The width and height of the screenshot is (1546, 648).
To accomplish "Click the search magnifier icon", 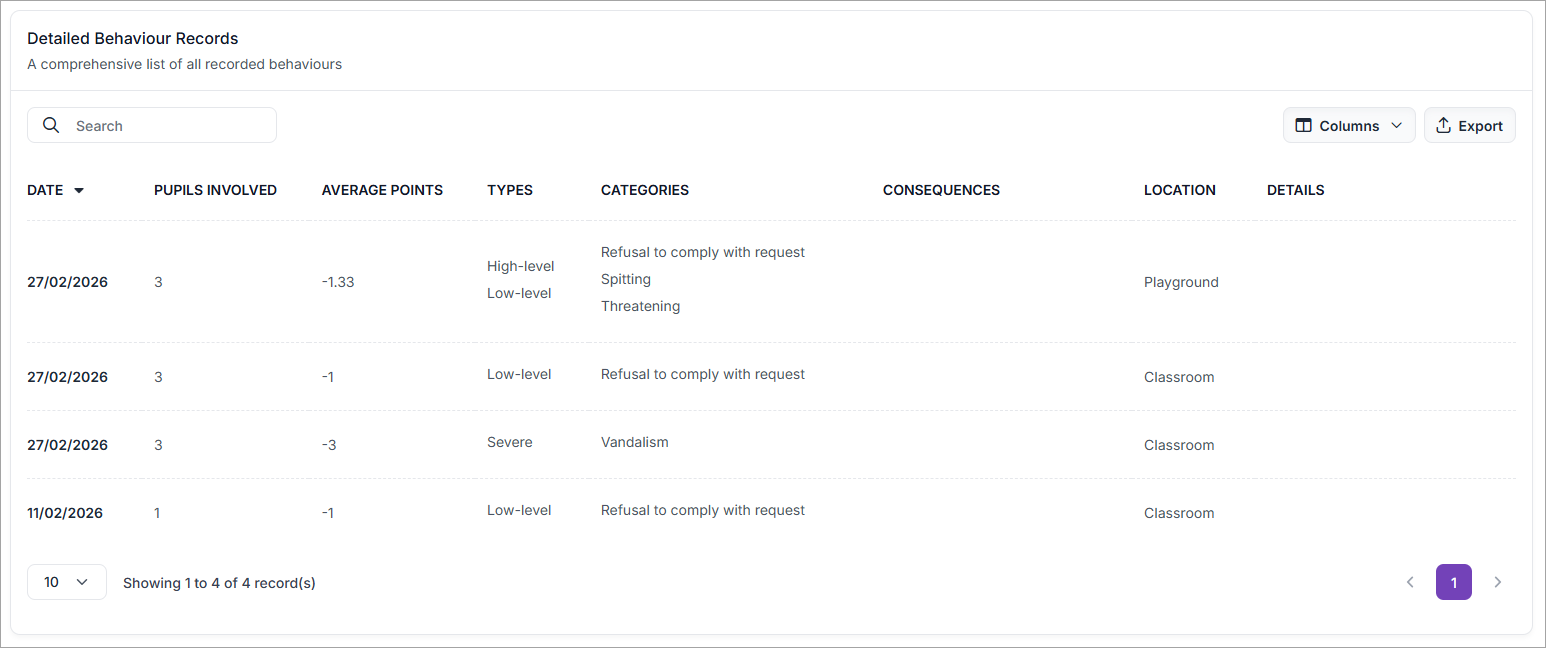I will pos(51,126).
